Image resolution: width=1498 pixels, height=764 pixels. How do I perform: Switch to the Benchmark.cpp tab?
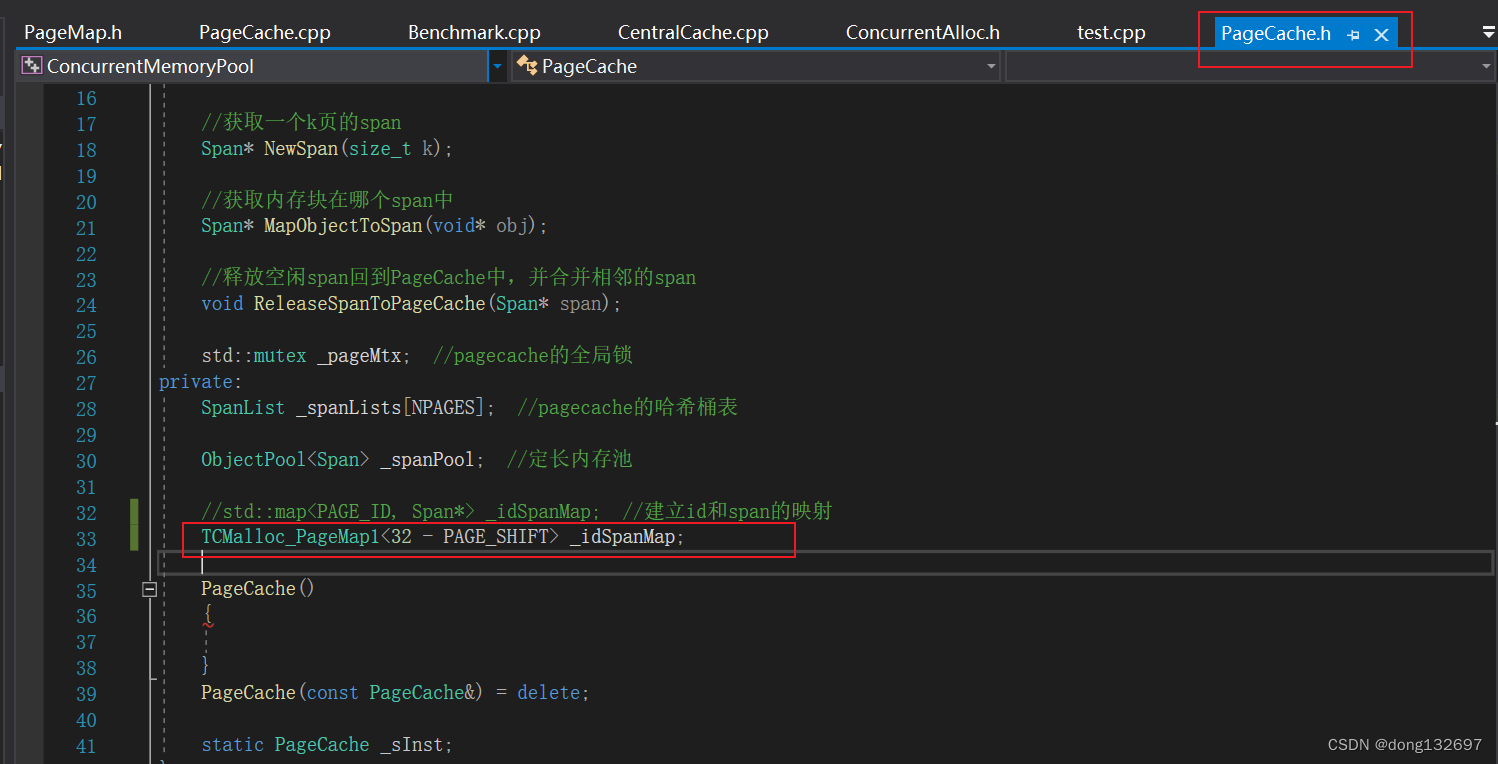(x=474, y=32)
